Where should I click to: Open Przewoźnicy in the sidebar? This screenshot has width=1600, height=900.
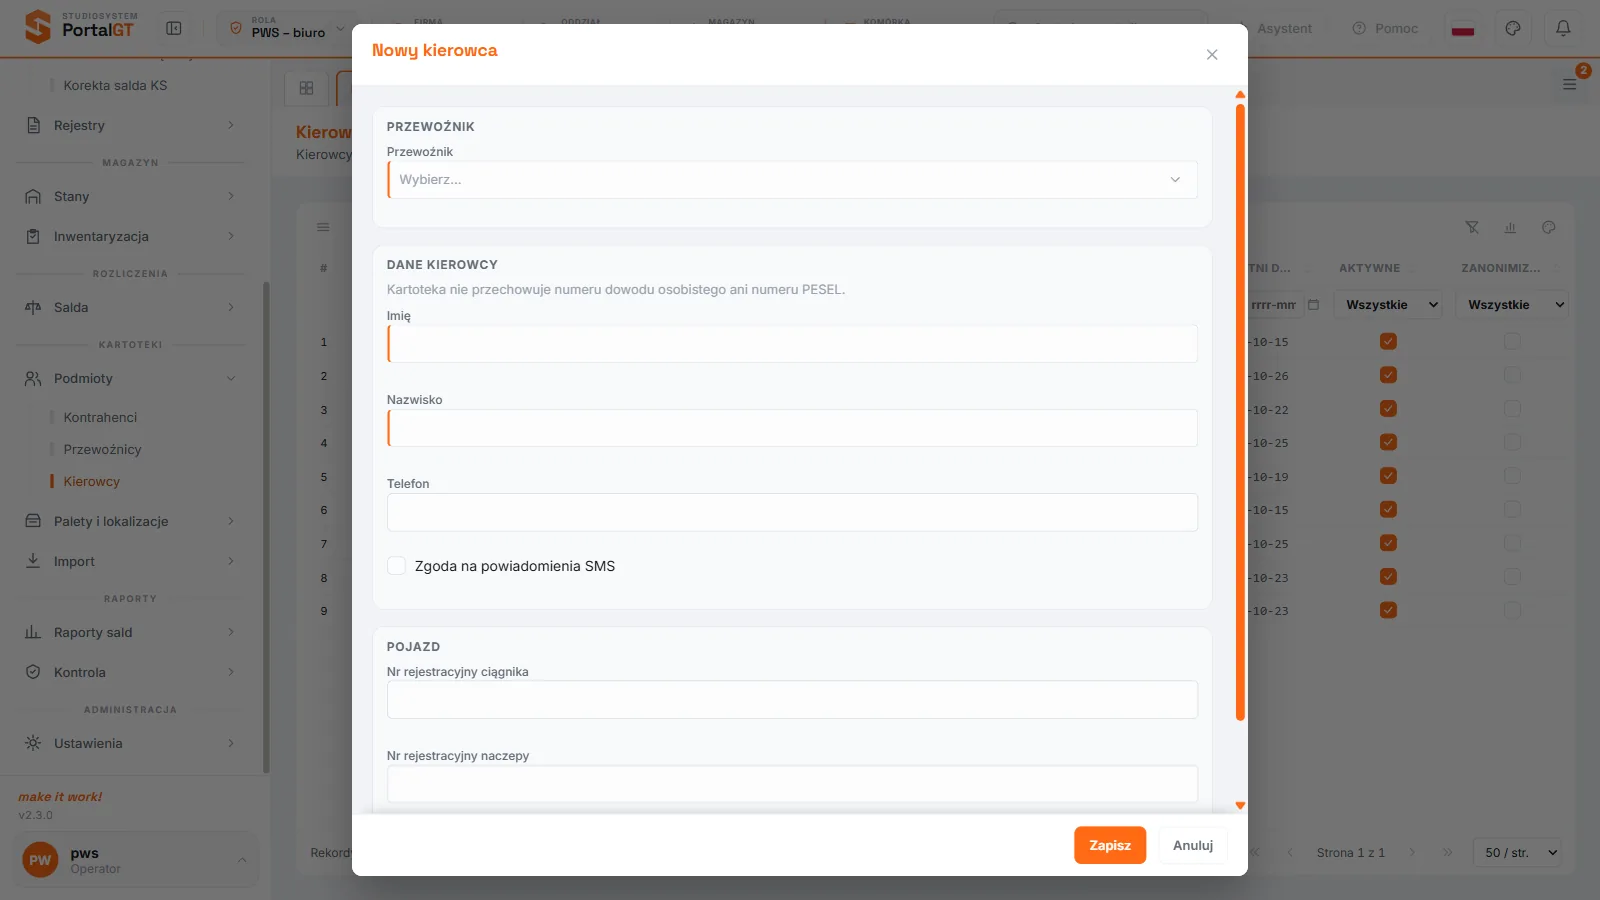click(x=102, y=449)
